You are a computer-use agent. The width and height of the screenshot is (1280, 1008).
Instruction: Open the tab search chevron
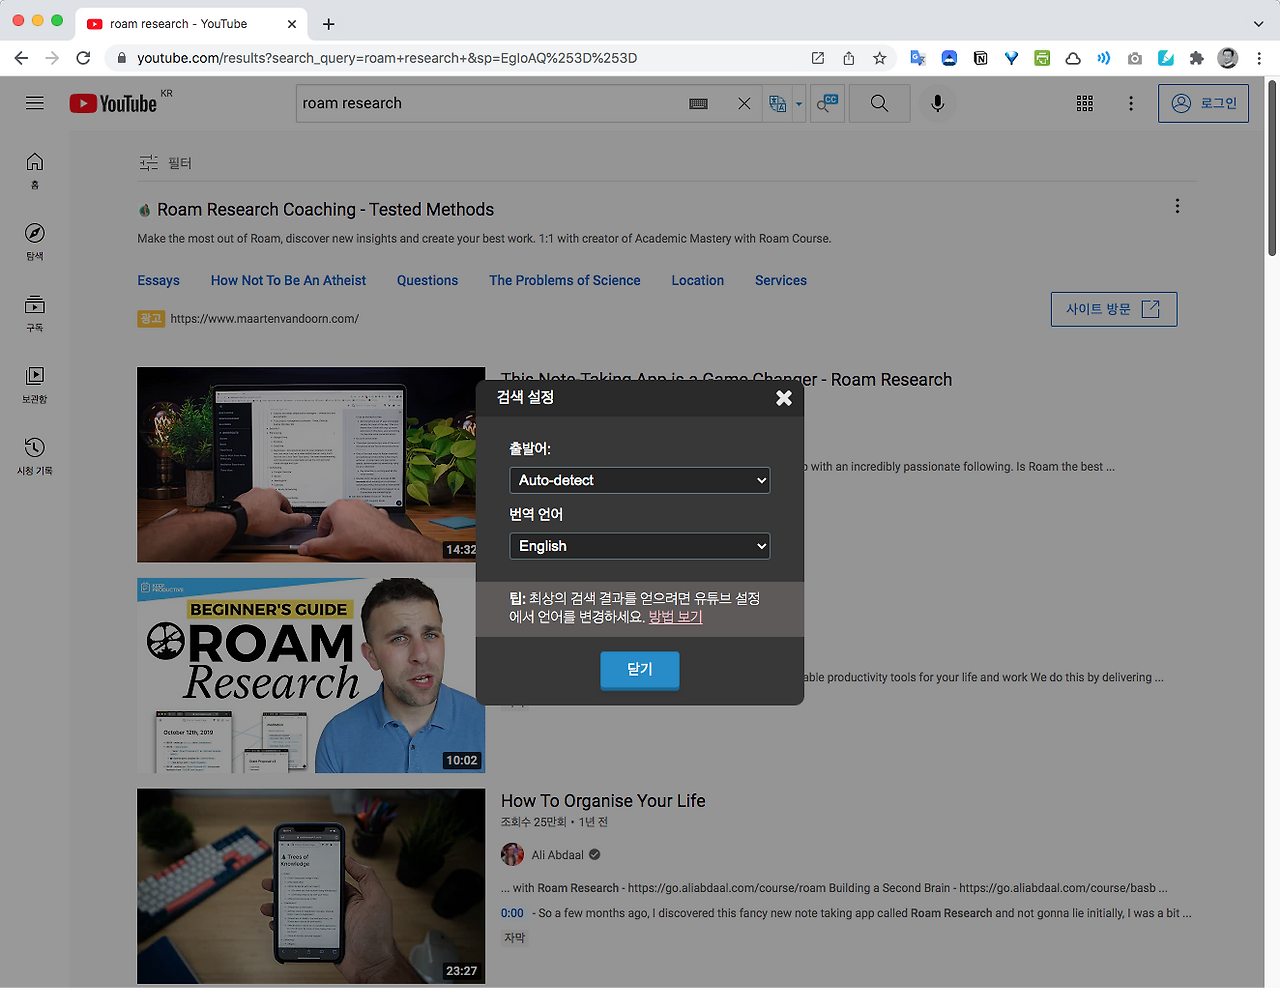(x=1258, y=24)
